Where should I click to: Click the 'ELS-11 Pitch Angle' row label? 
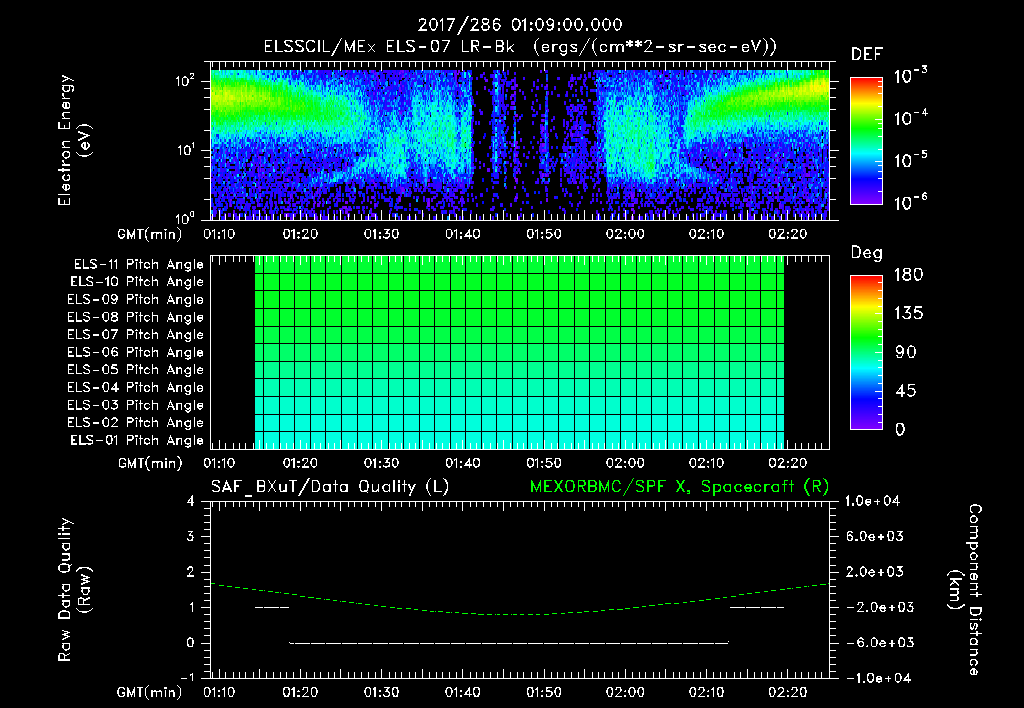(x=138, y=265)
